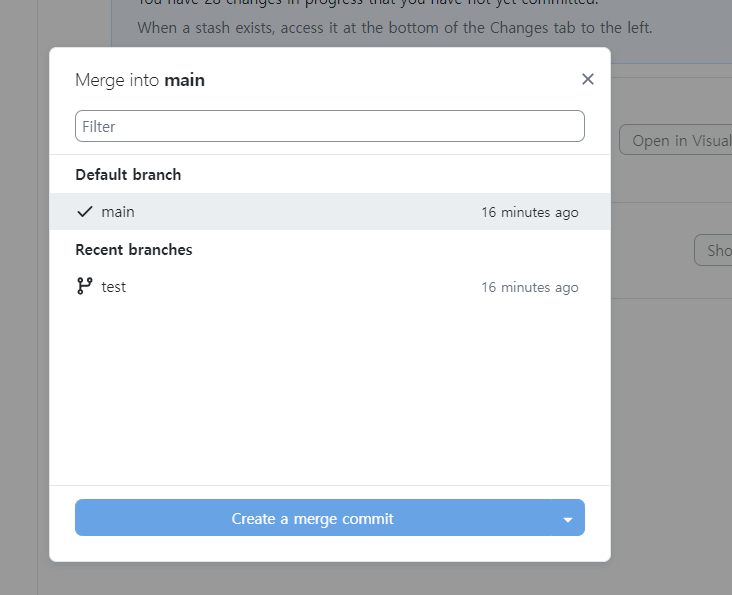732x595 pixels.
Task: Click the git branch icon beside test
Action: tap(84, 286)
